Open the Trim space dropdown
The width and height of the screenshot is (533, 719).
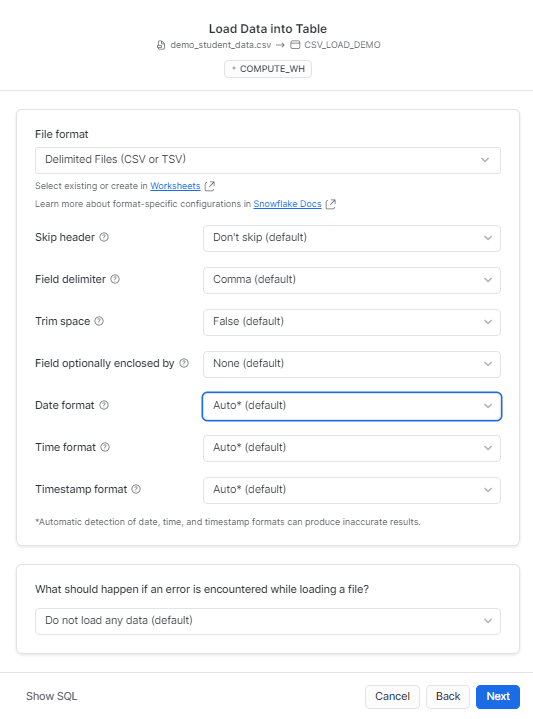352,322
